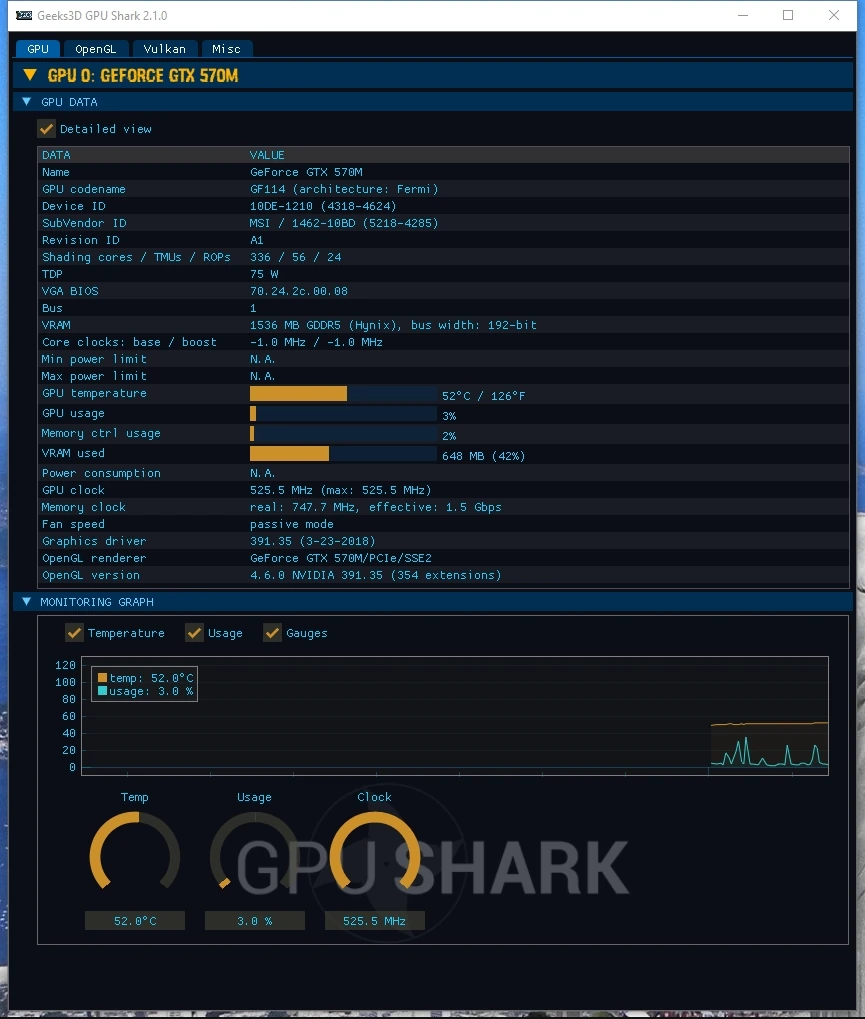Screen dimensions: 865x1019
Task: Maximize the GPU Shark window
Action: click(788, 15)
